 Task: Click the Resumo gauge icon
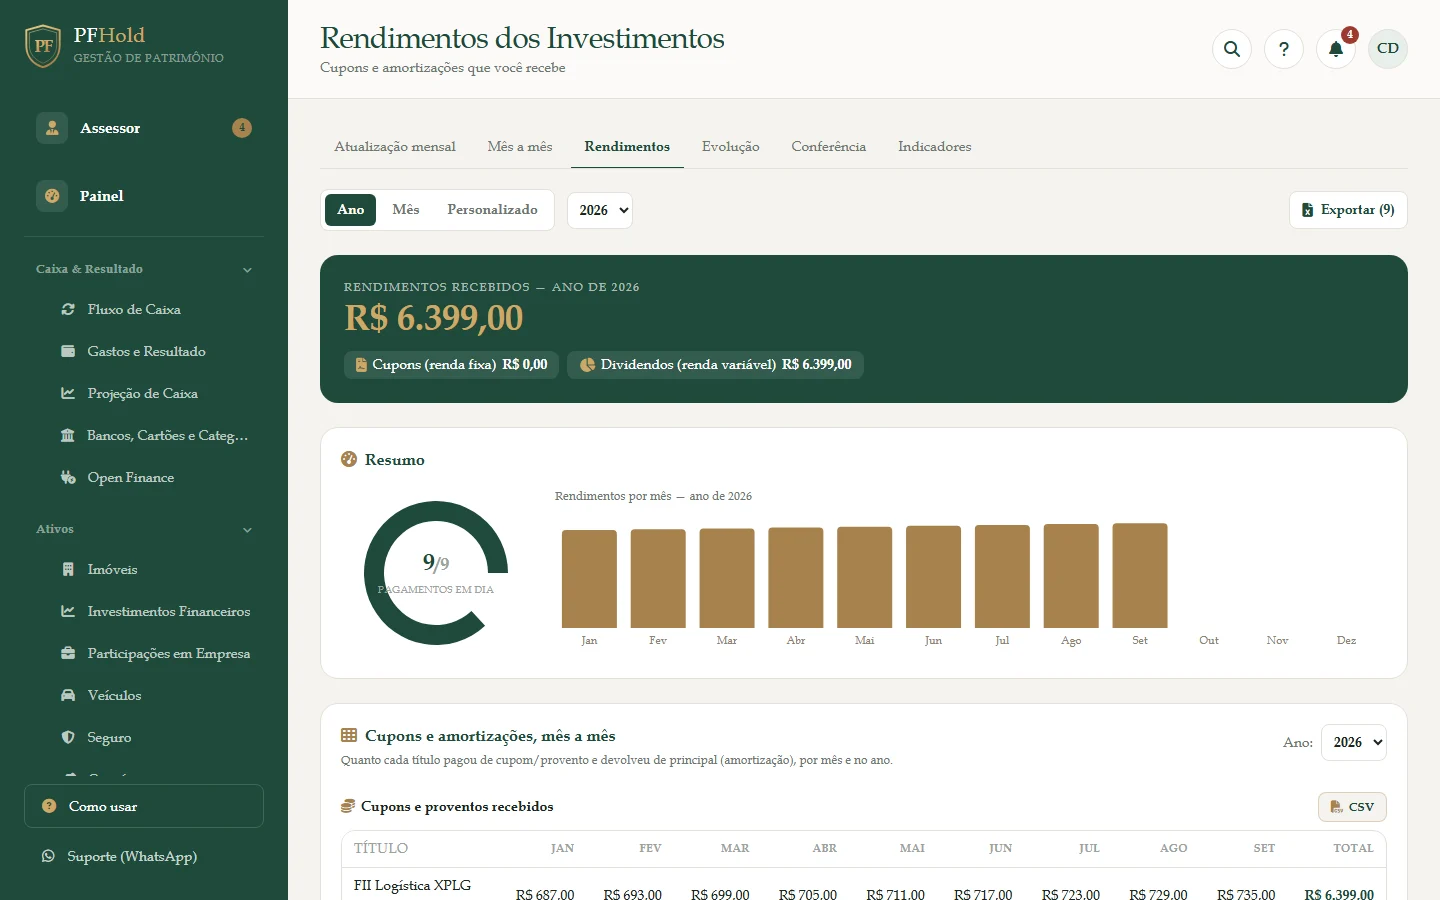click(x=349, y=459)
